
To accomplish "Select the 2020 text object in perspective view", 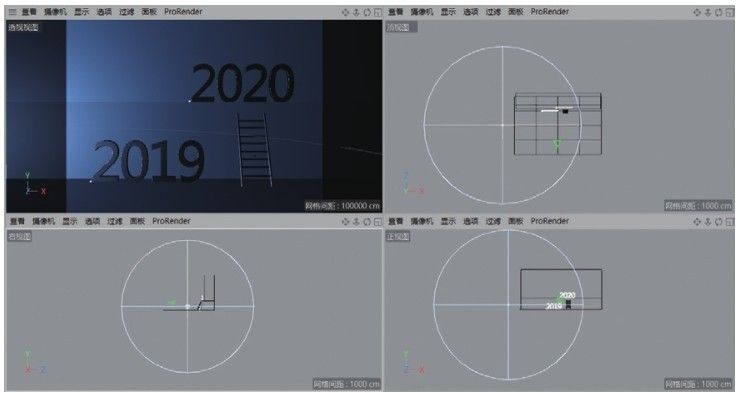I will click(x=243, y=84).
